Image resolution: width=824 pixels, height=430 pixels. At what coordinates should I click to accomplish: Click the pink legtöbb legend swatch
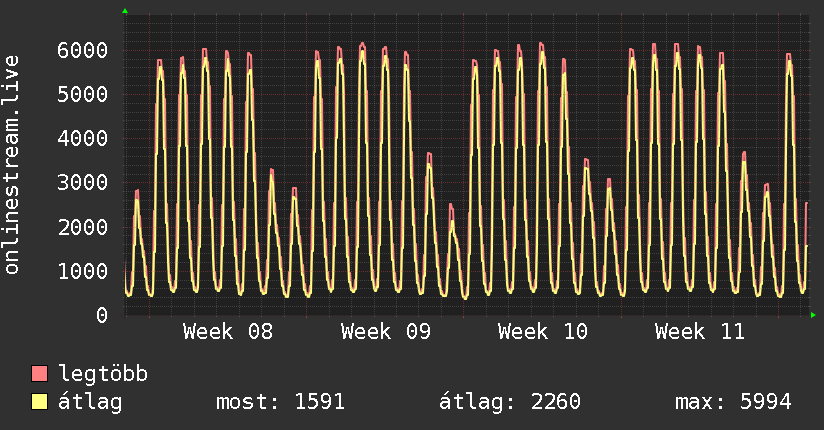tap(39, 374)
